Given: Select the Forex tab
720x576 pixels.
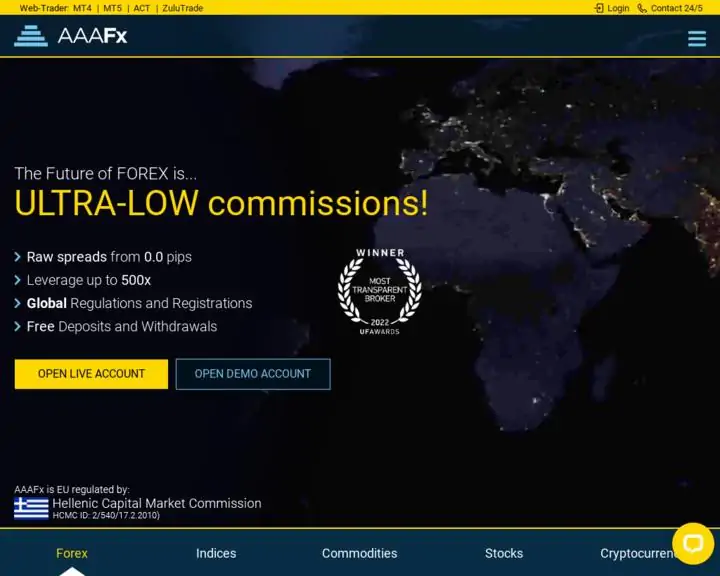Looking at the screenshot, I should pyautogui.click(x=72, y=553).
